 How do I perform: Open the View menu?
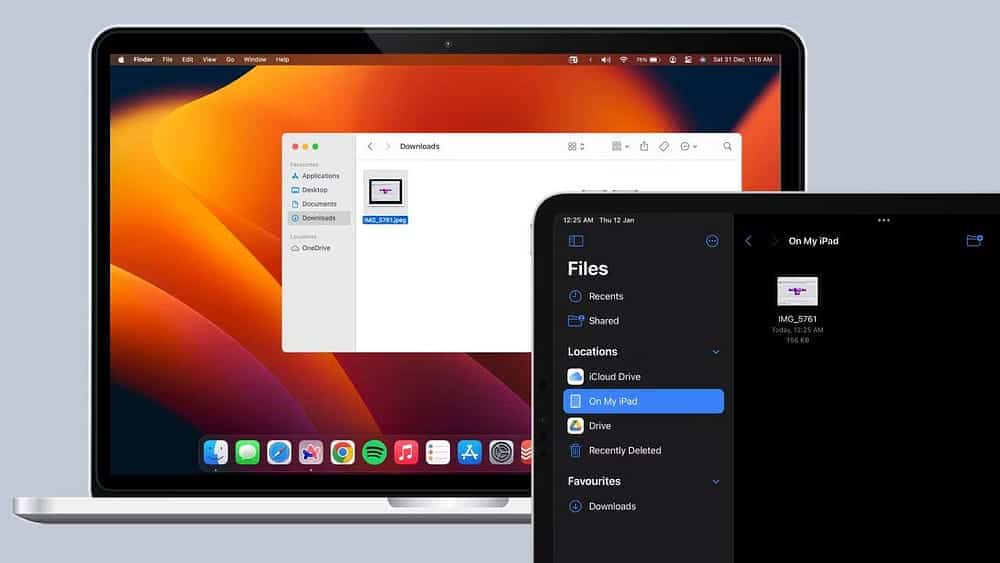tap(209, 59)
